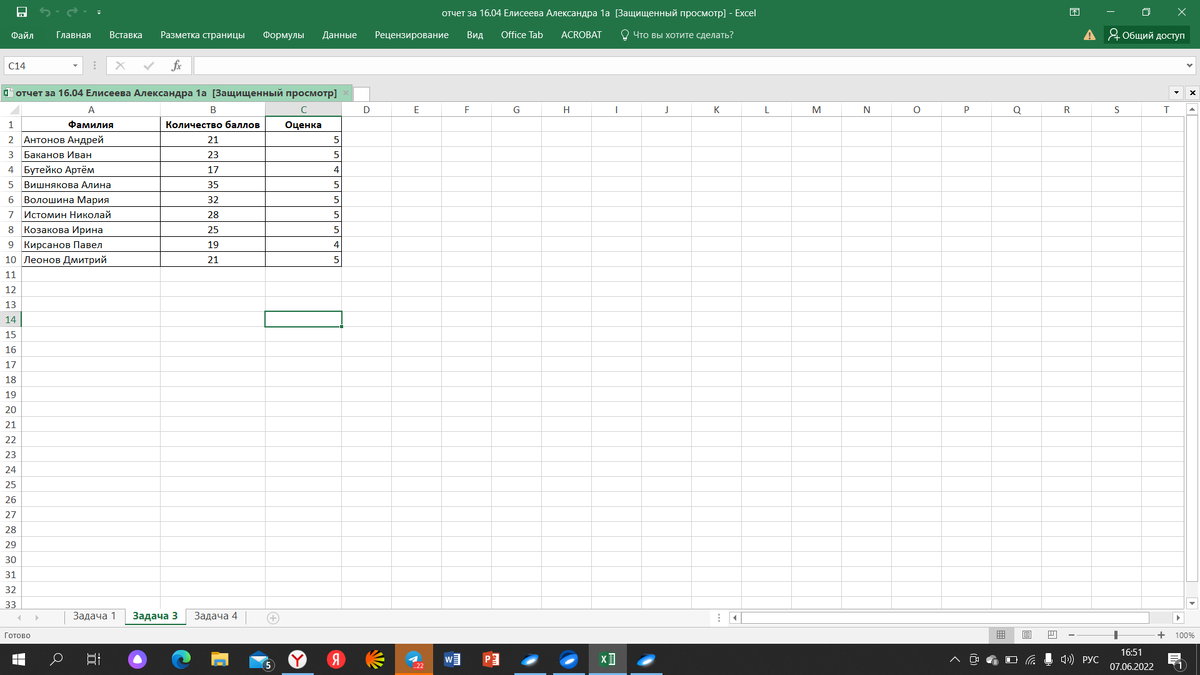
Task: Open the ACROBAT ribbon tab
Action: pyautogui.click(x=581, y=35)
